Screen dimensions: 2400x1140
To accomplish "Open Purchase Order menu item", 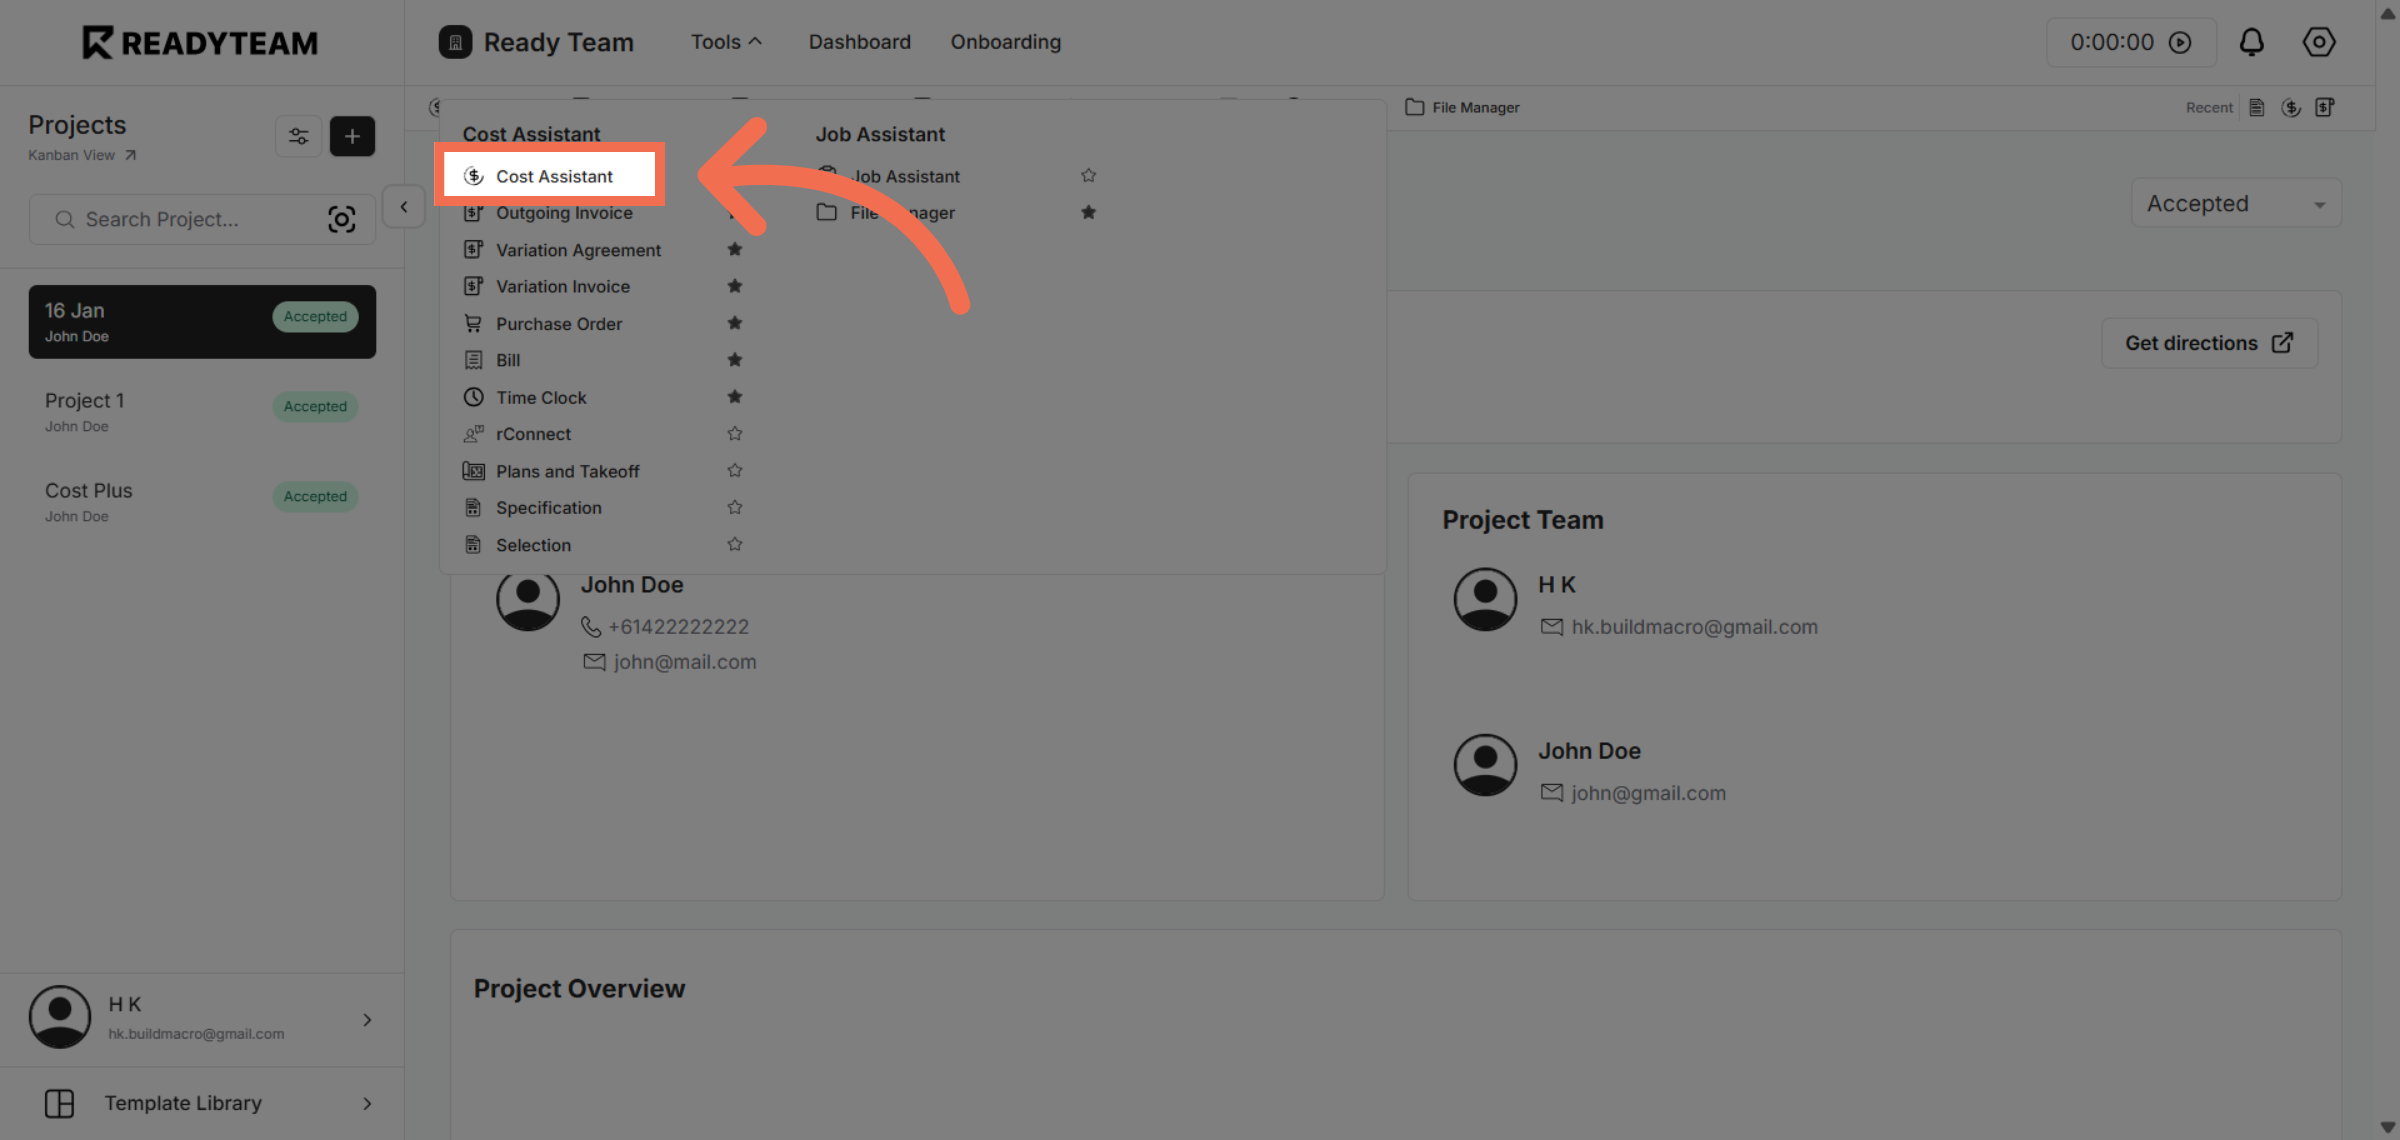I will [x=559, y=324].
